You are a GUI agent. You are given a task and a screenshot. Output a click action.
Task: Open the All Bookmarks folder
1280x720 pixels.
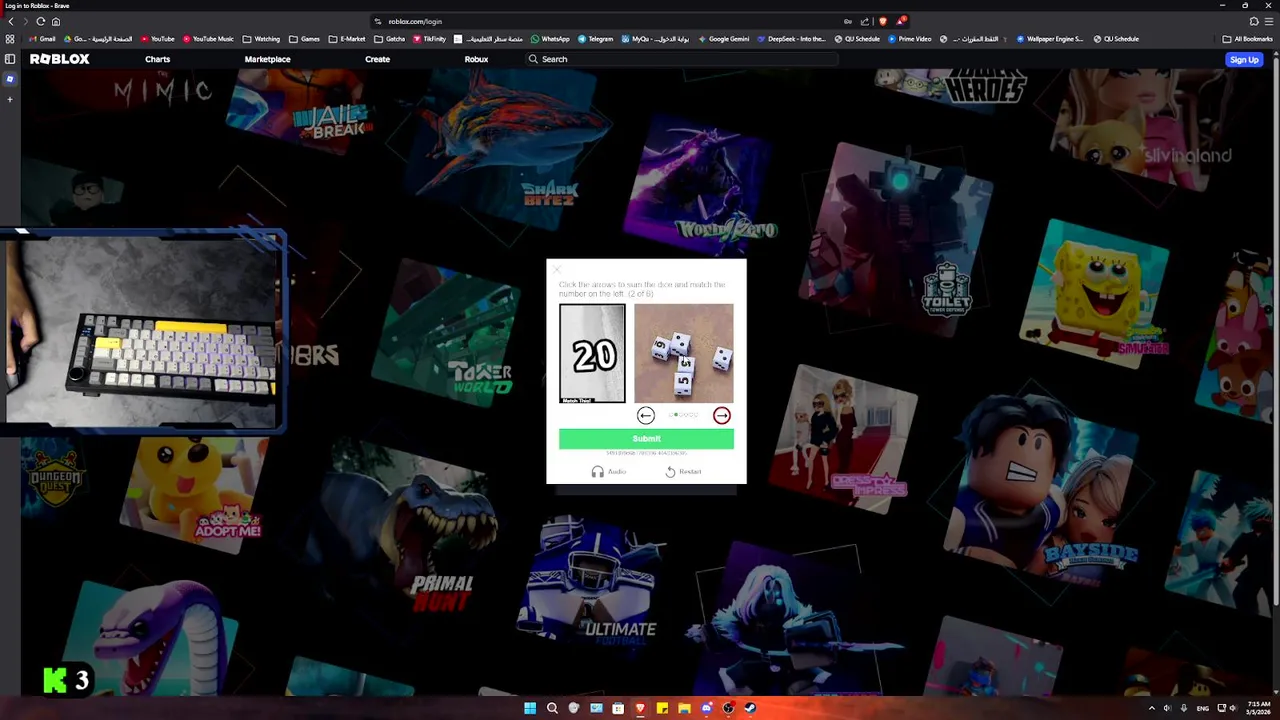(x=1248, y=39)
